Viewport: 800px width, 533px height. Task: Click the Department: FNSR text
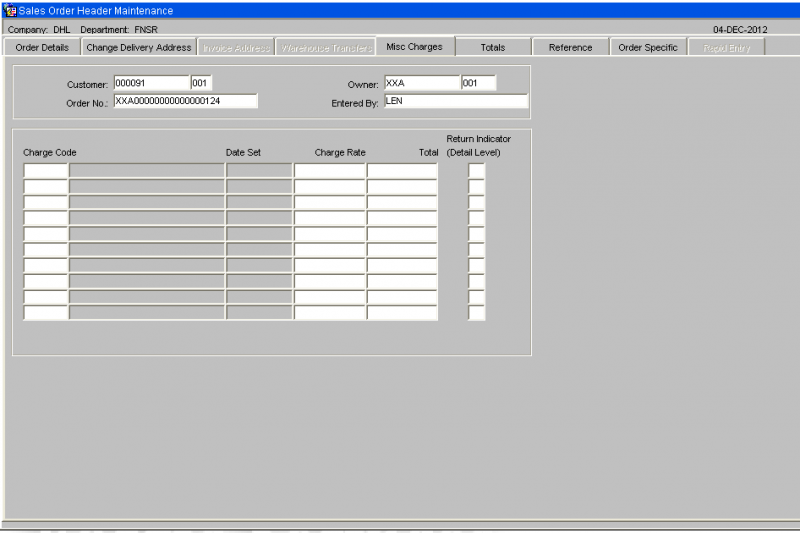click(119, 30)
